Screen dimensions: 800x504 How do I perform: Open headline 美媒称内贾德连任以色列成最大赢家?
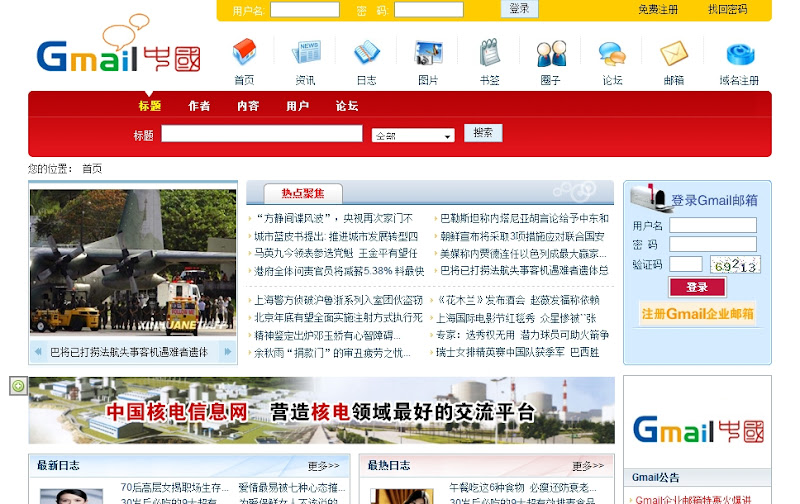(x=523, y=253)
